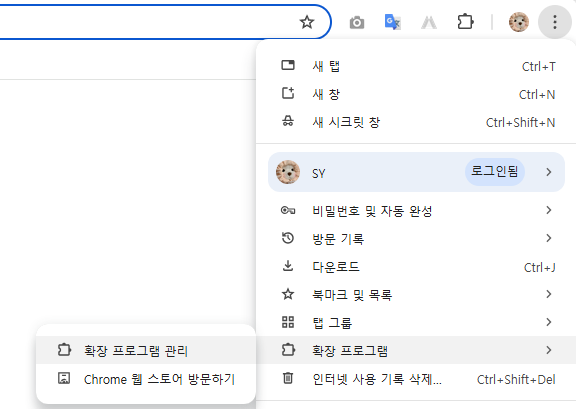Open 비밀번호 및 자동 완성
The width and height of the screenshot is (576, 409).
[416, 211]
